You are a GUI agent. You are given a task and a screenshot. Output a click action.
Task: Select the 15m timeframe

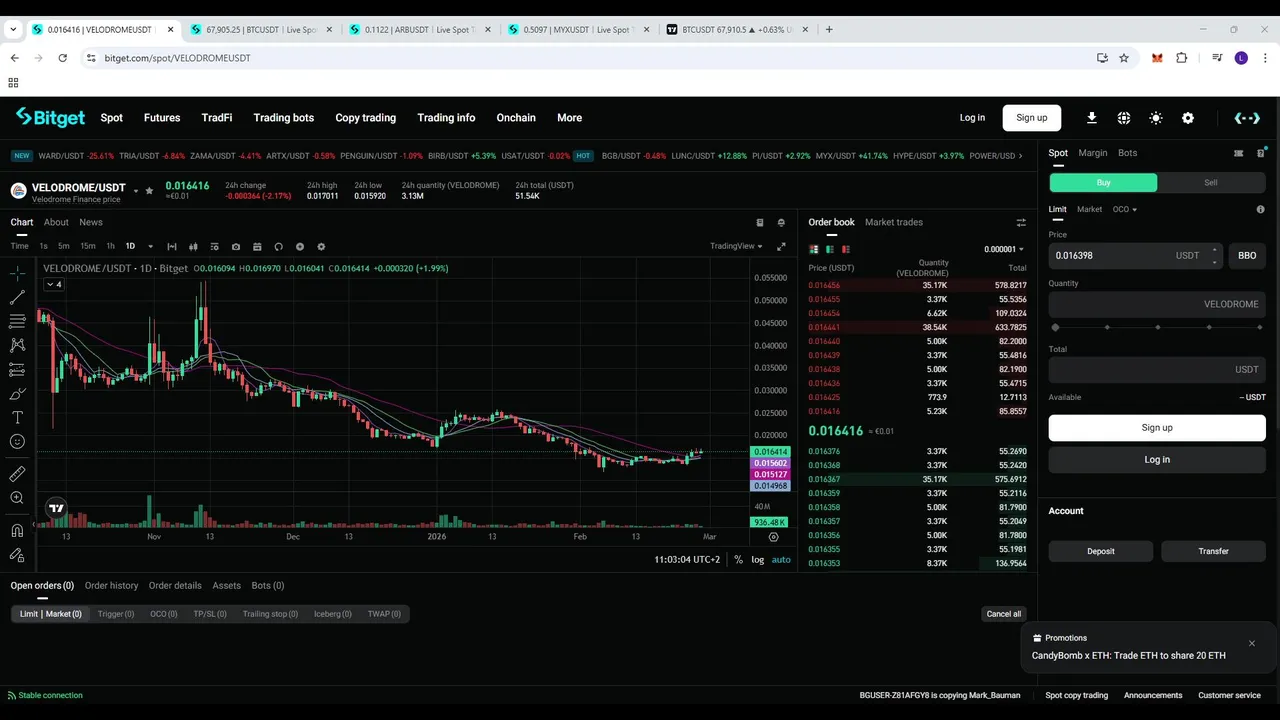(88, 246)
